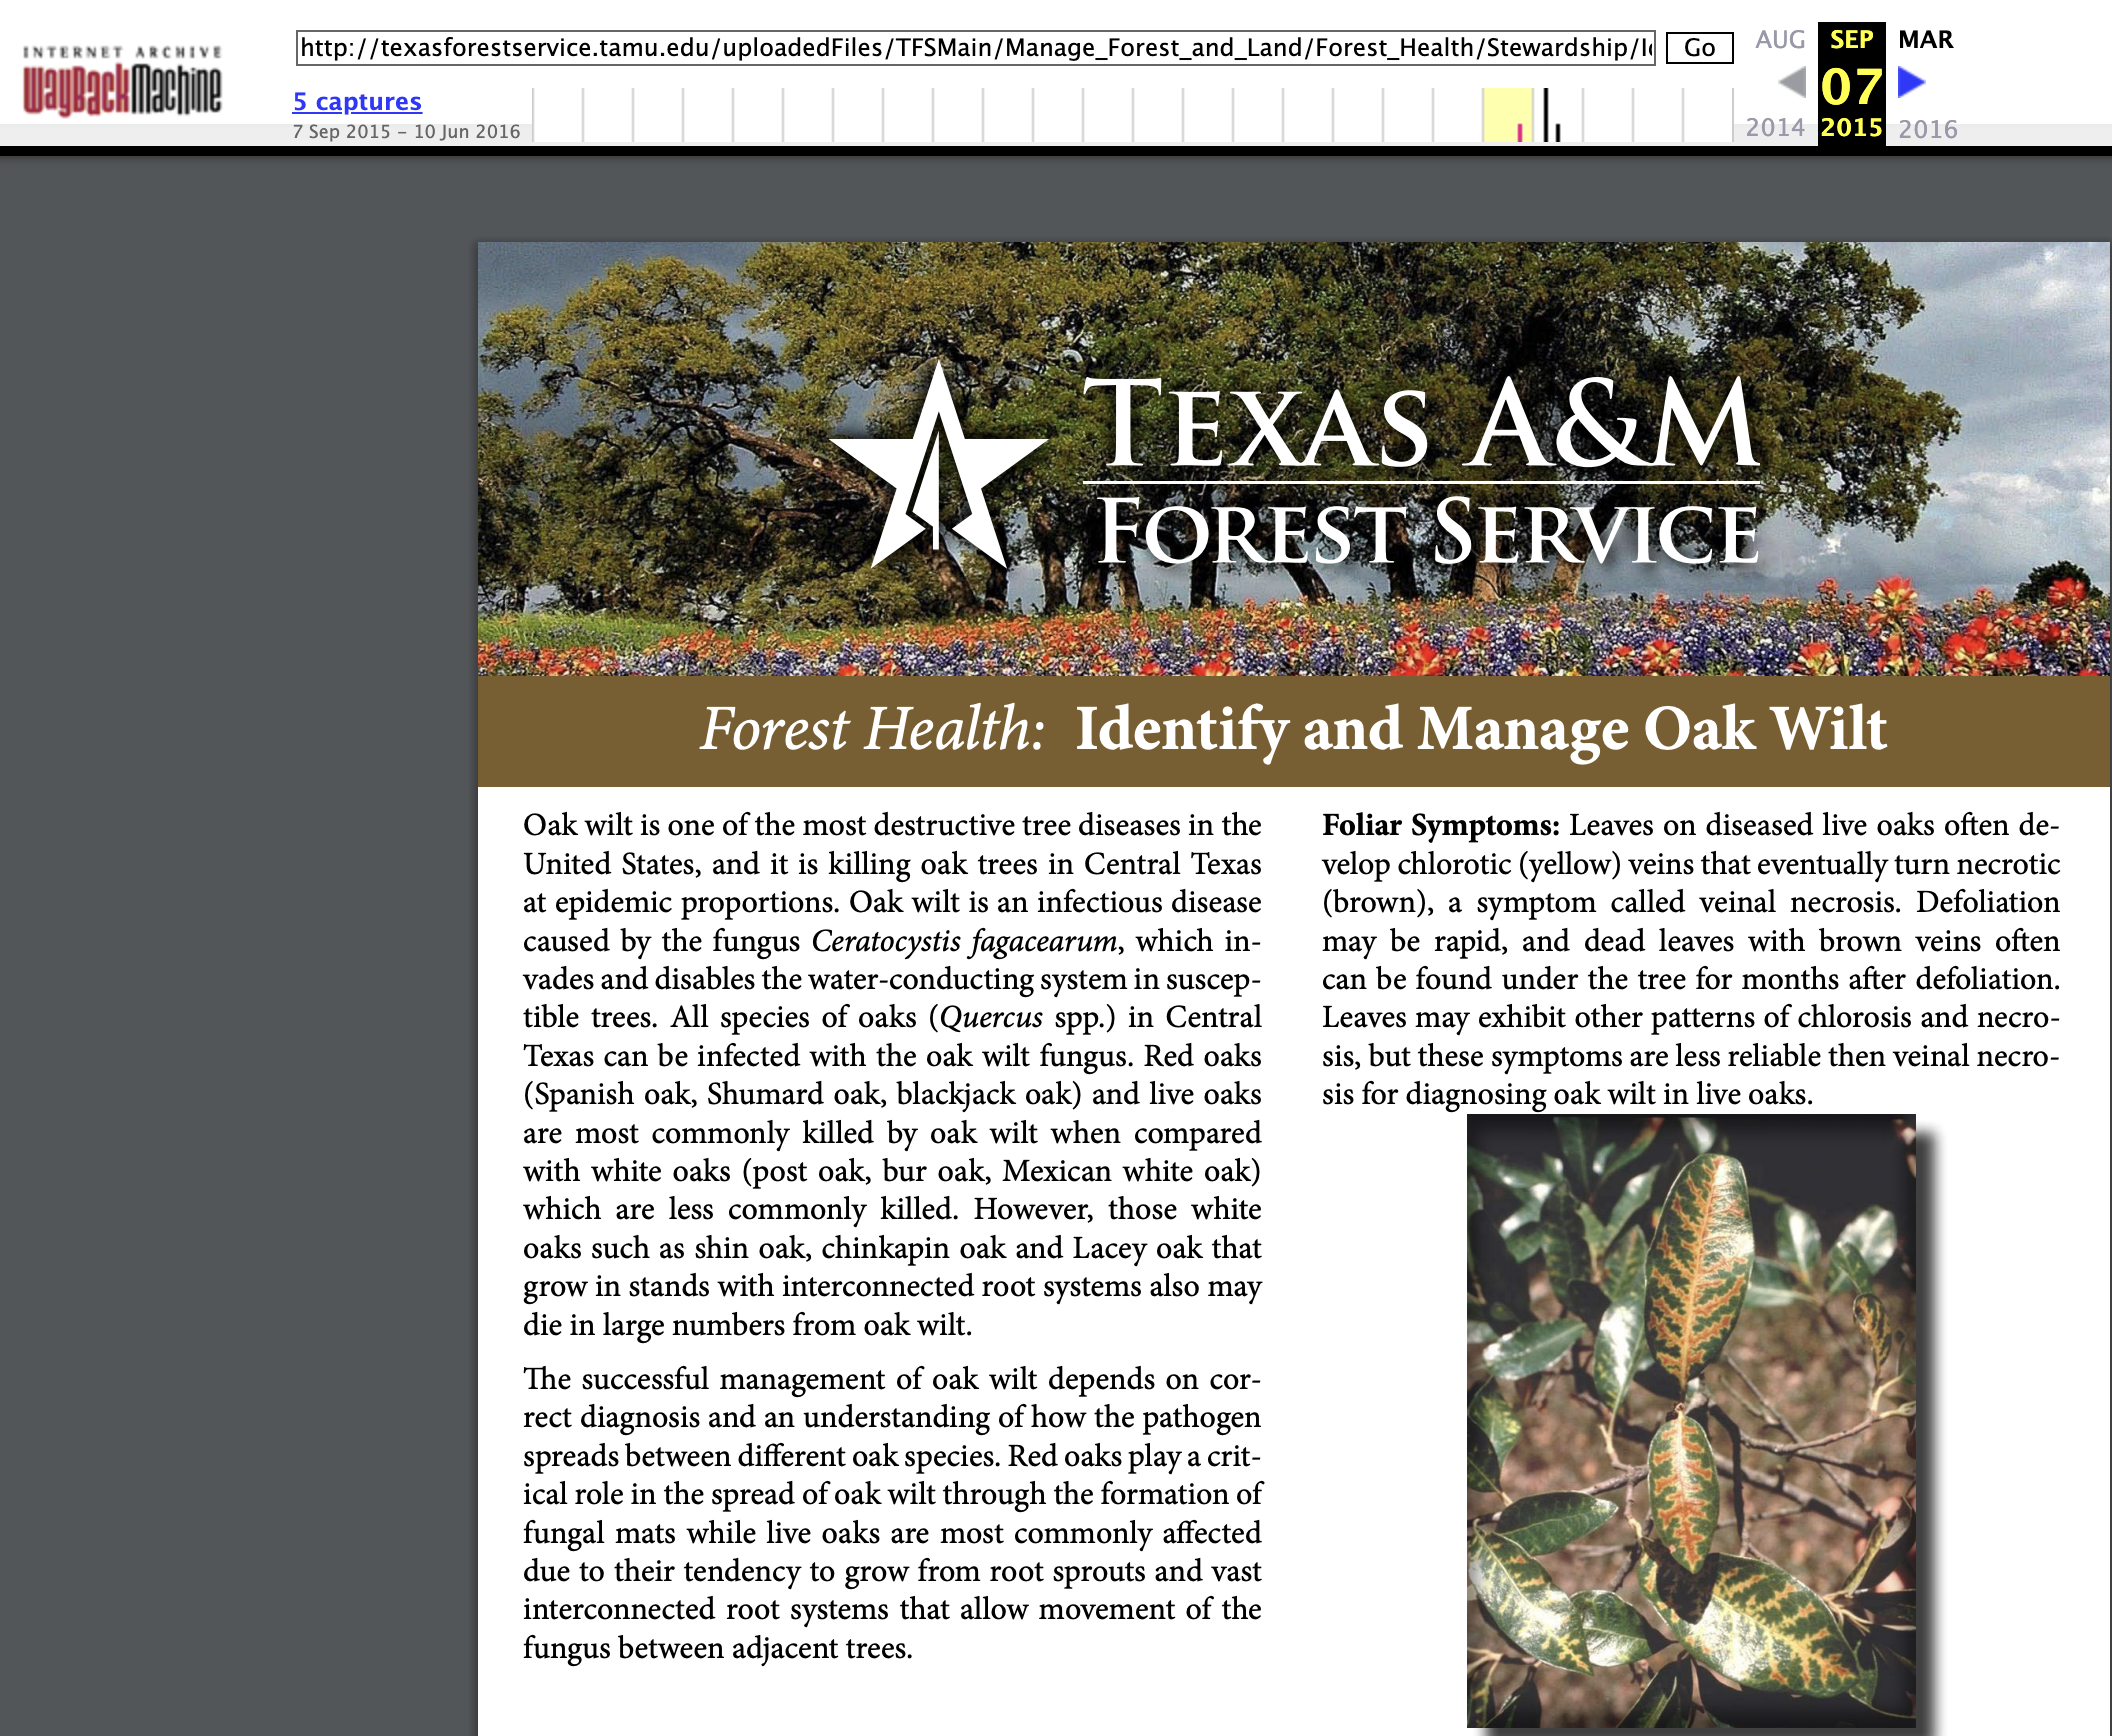Click the pink capture marker in timeline

coord(1520,133)
